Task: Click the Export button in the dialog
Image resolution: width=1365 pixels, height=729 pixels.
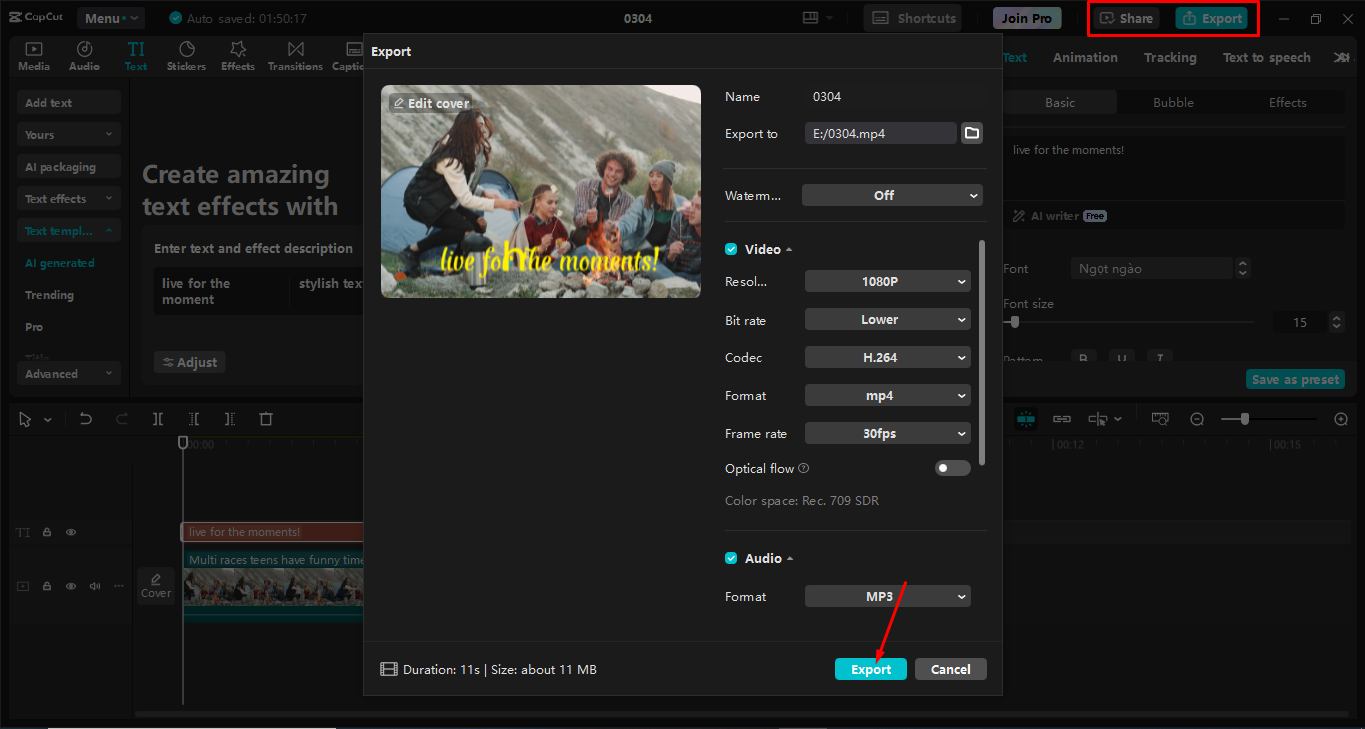Action: pos(870,669)
